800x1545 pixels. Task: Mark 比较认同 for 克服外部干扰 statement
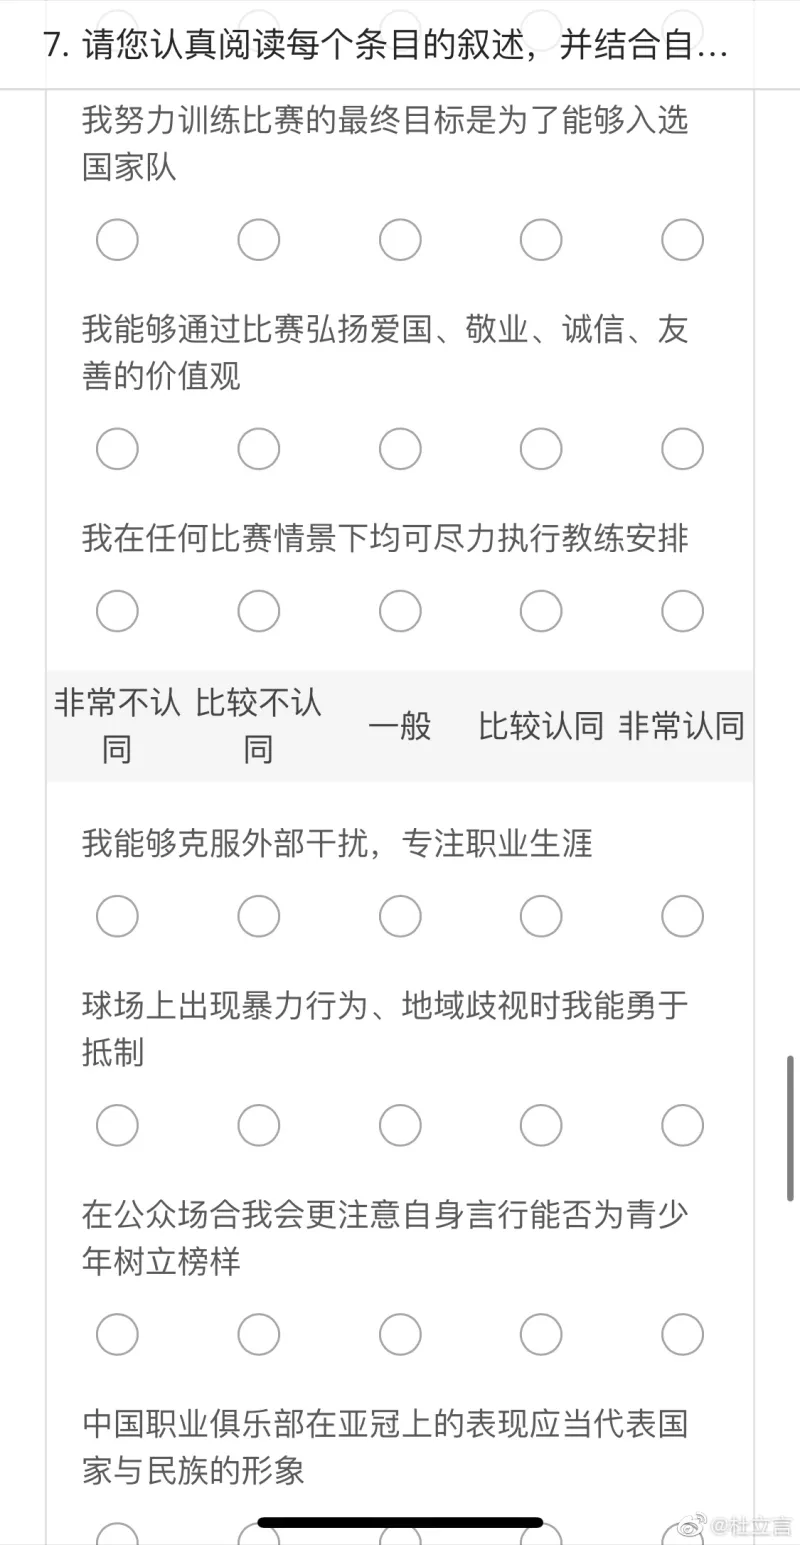pos(541,916)
